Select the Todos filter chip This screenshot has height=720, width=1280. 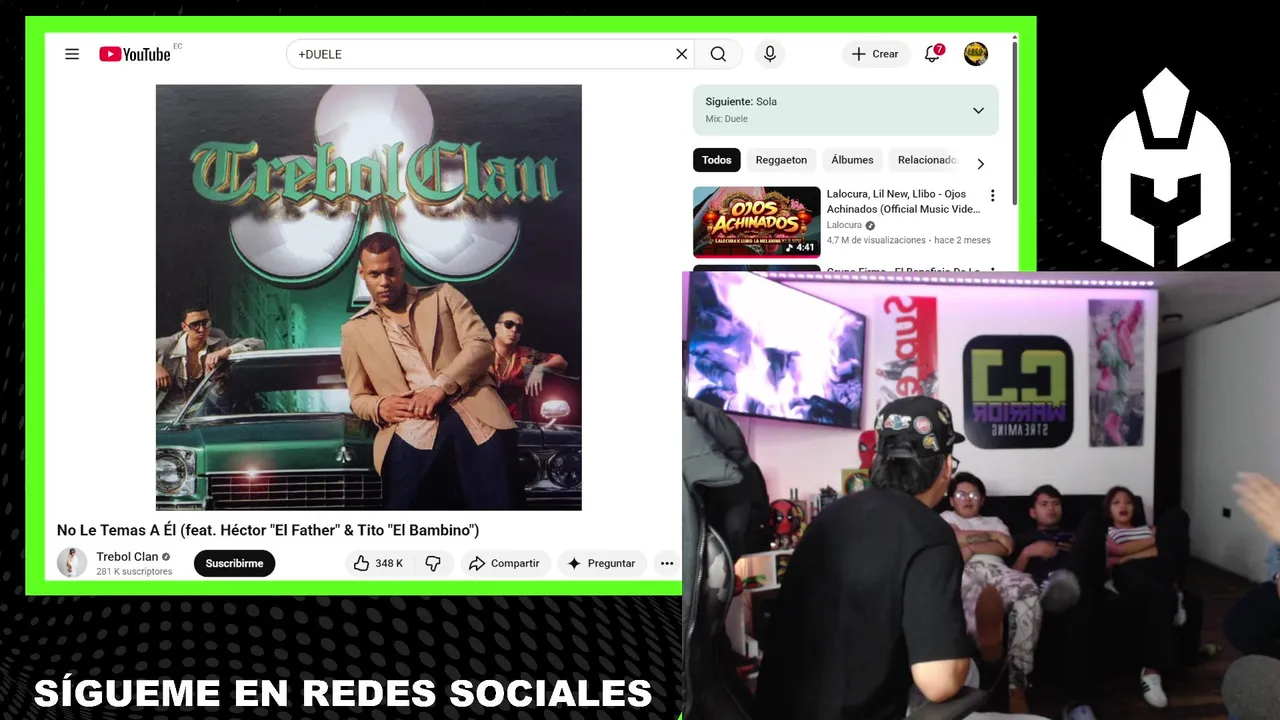pos(716,160)
